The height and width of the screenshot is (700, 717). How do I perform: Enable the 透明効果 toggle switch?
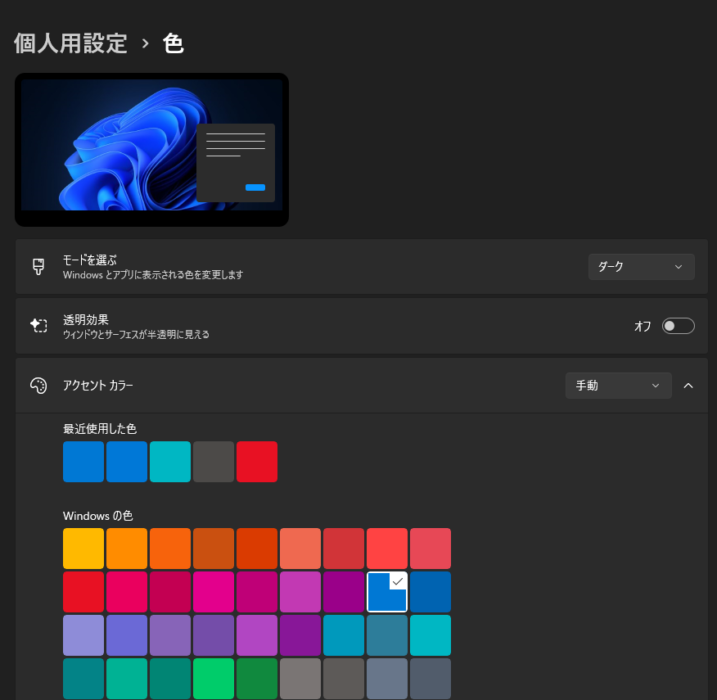coord(677,326)
